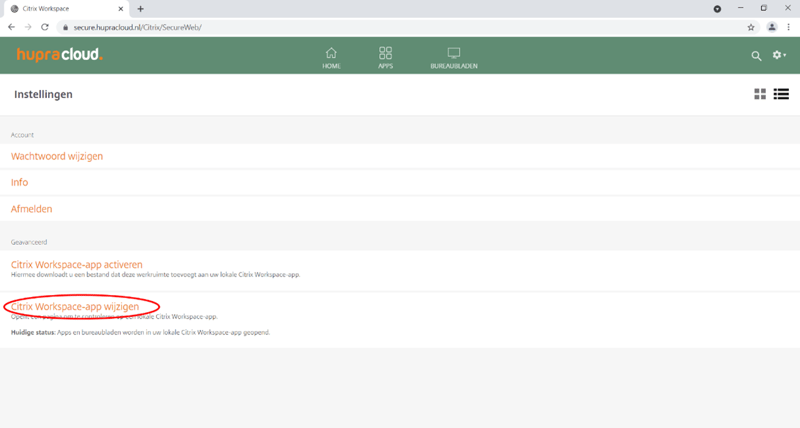Image resolution: width=800 pixels, height=428 pixels.
Task: Go forward in browser history
Action: pyautogui.click(x=28, y=27)
